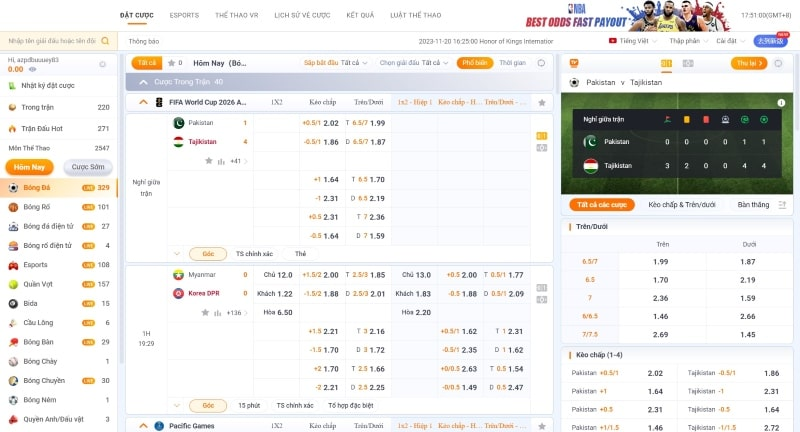This screenshot has height=432, width=800.
Task: Select Cầu Lông badminton icon
Action: (x=13, y=323)
